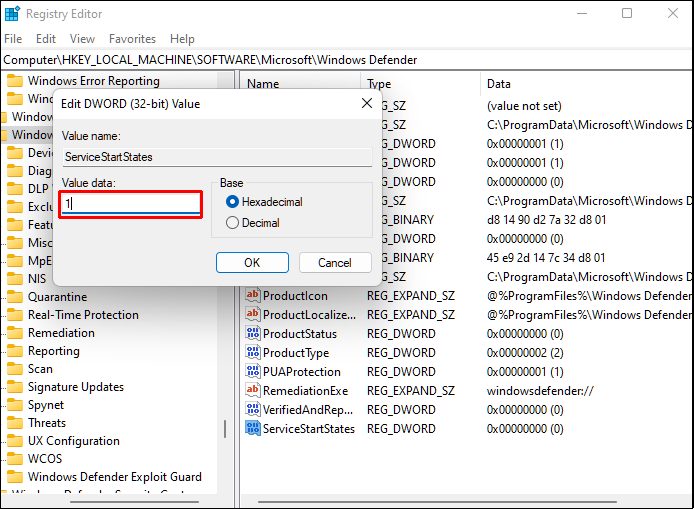
Task: Select the Quarantine folder icon
Action: point(15,297)
